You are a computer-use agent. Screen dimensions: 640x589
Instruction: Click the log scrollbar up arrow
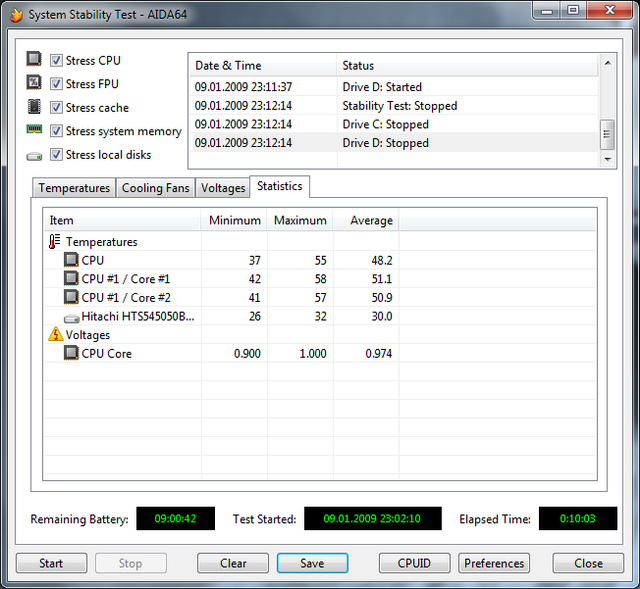click(608, 63)
